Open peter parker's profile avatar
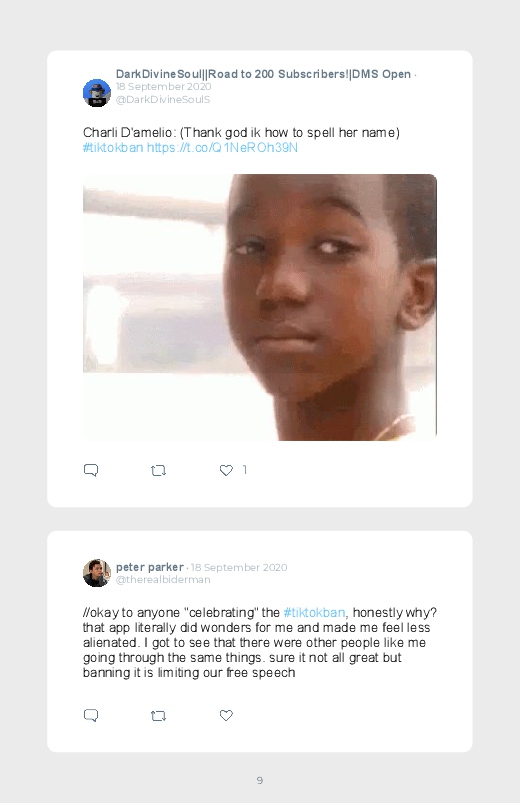 tap(97, 573)
